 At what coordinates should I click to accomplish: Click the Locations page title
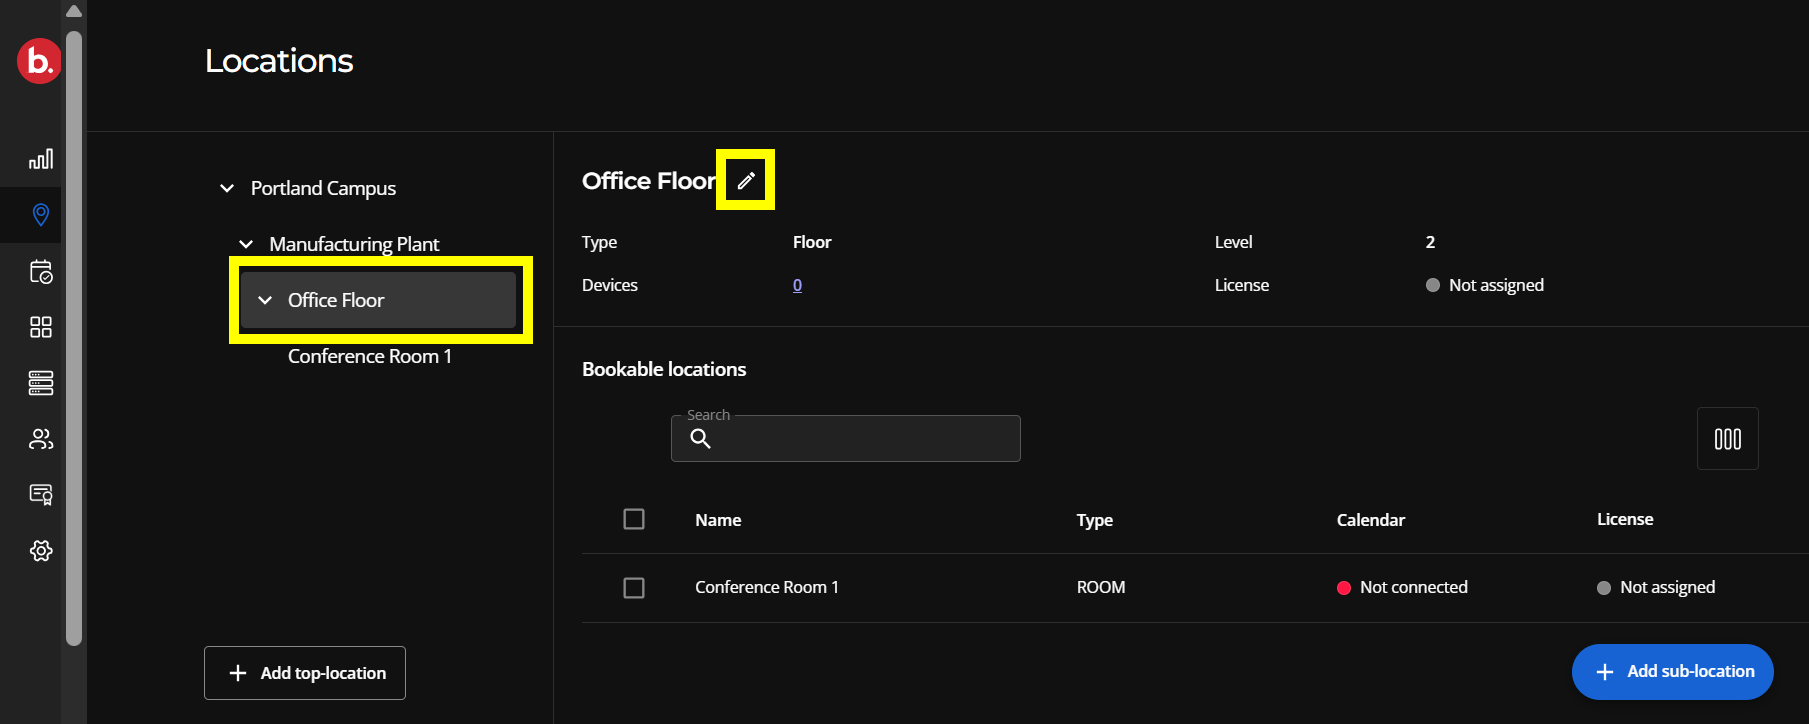click(x=279, y=61)
